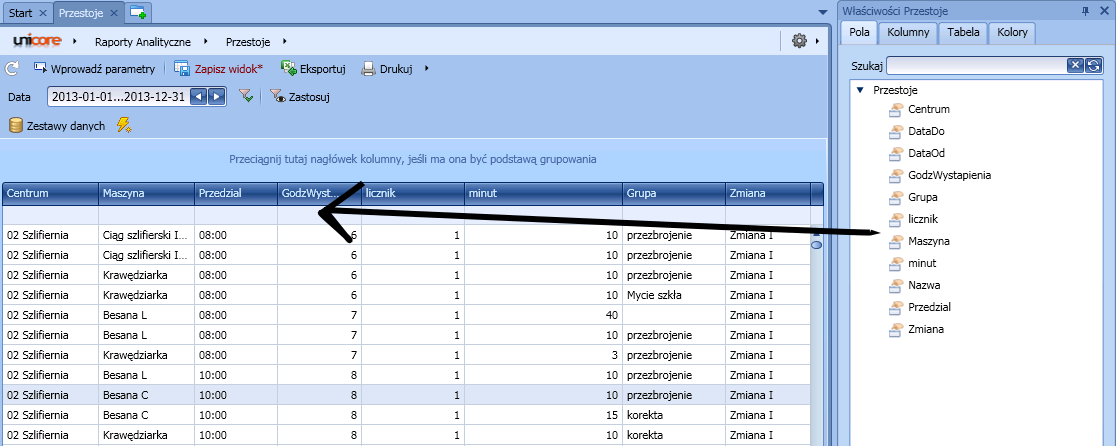1116x446 pixels.
Task: Click the Eksportuj button
Action: pos(313,69)
